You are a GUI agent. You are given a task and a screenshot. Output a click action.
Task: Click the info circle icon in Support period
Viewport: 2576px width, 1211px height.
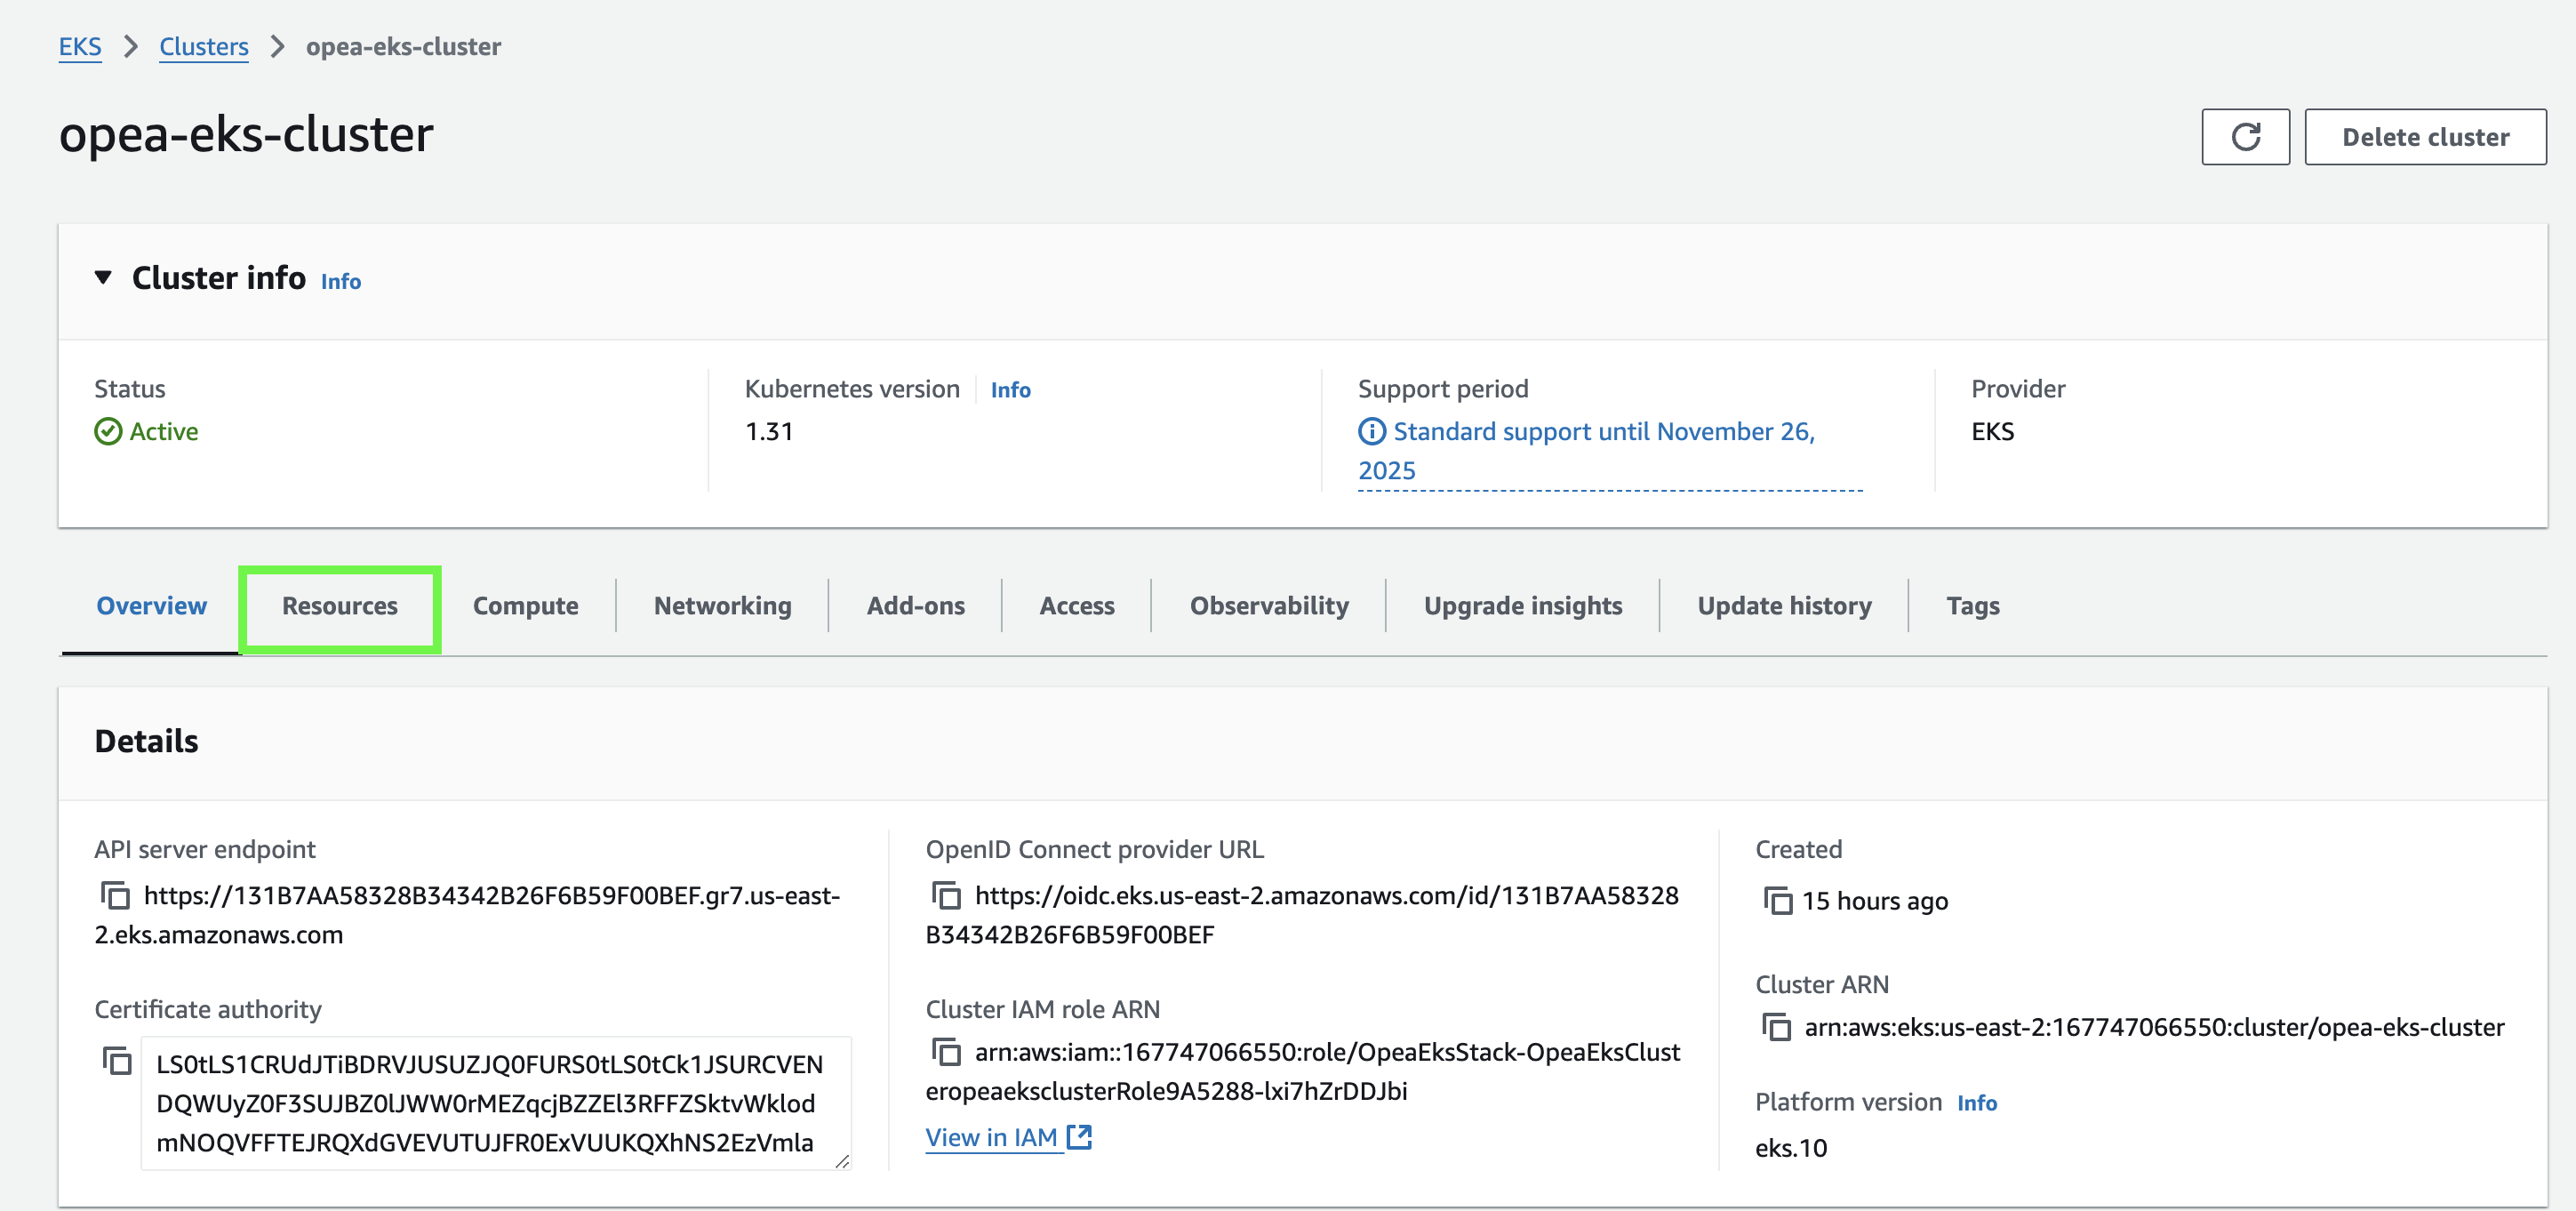(1372, 431)
